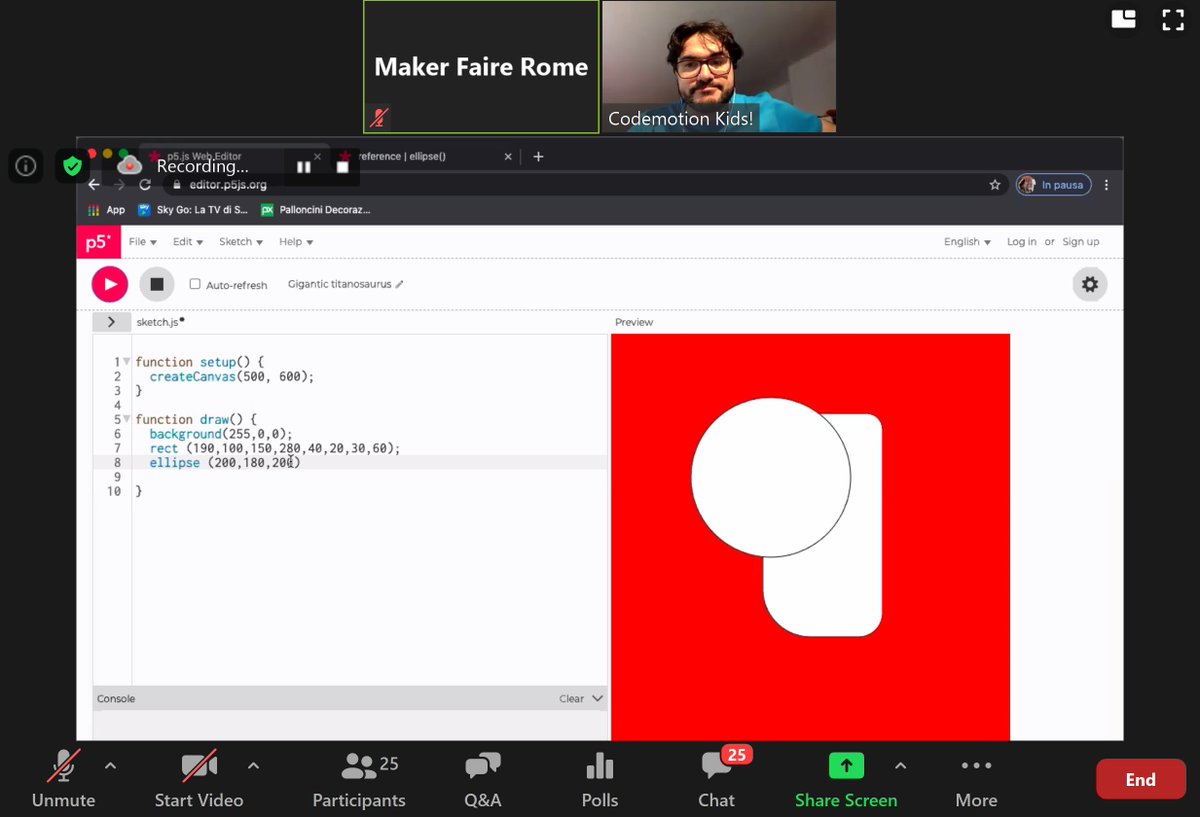Switch Zoom to gallery view layout
1200x817 pixels.
tap(1124, 19)
